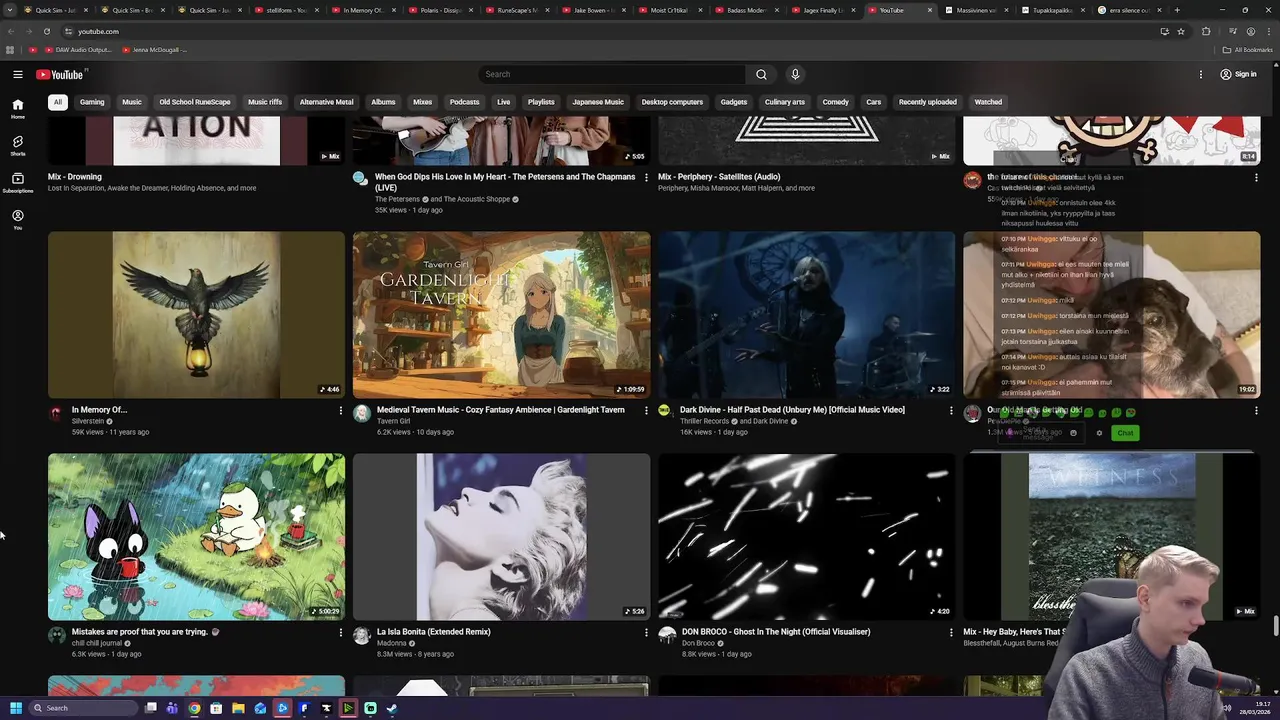
Task: Open Steam from the taskbar
Action: coord(392,708)
